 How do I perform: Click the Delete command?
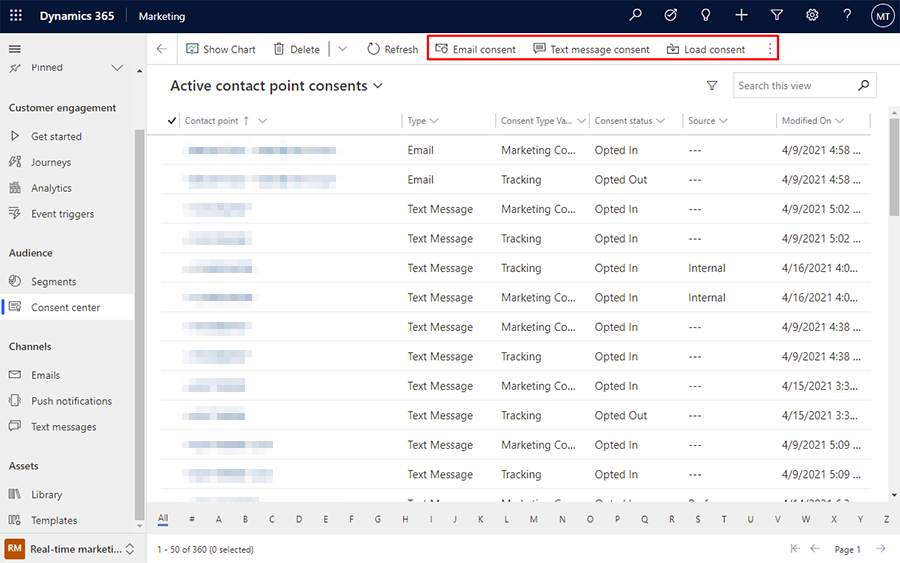[297, 49]
